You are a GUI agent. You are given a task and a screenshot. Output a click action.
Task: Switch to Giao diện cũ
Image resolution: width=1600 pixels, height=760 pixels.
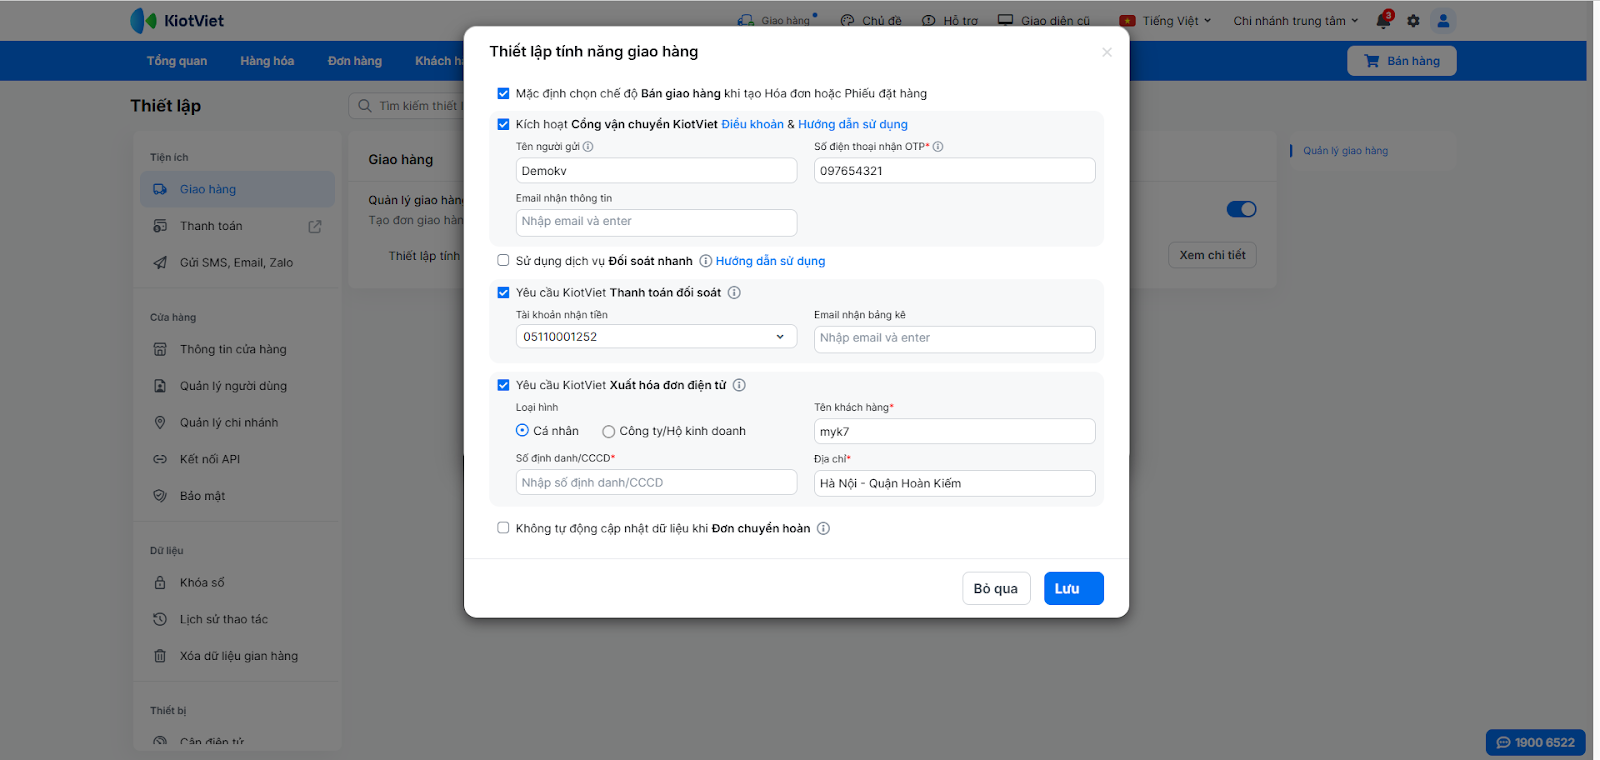tap(1044, 20)
